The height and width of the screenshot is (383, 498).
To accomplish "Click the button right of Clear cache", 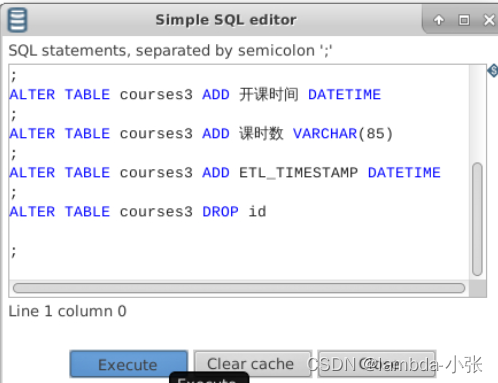I will (x=377, y=364).
